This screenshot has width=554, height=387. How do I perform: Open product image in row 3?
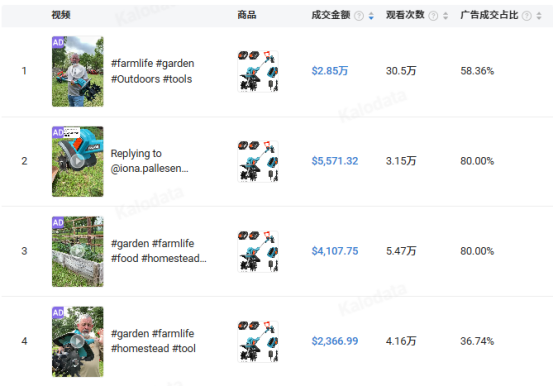[258, 252]
